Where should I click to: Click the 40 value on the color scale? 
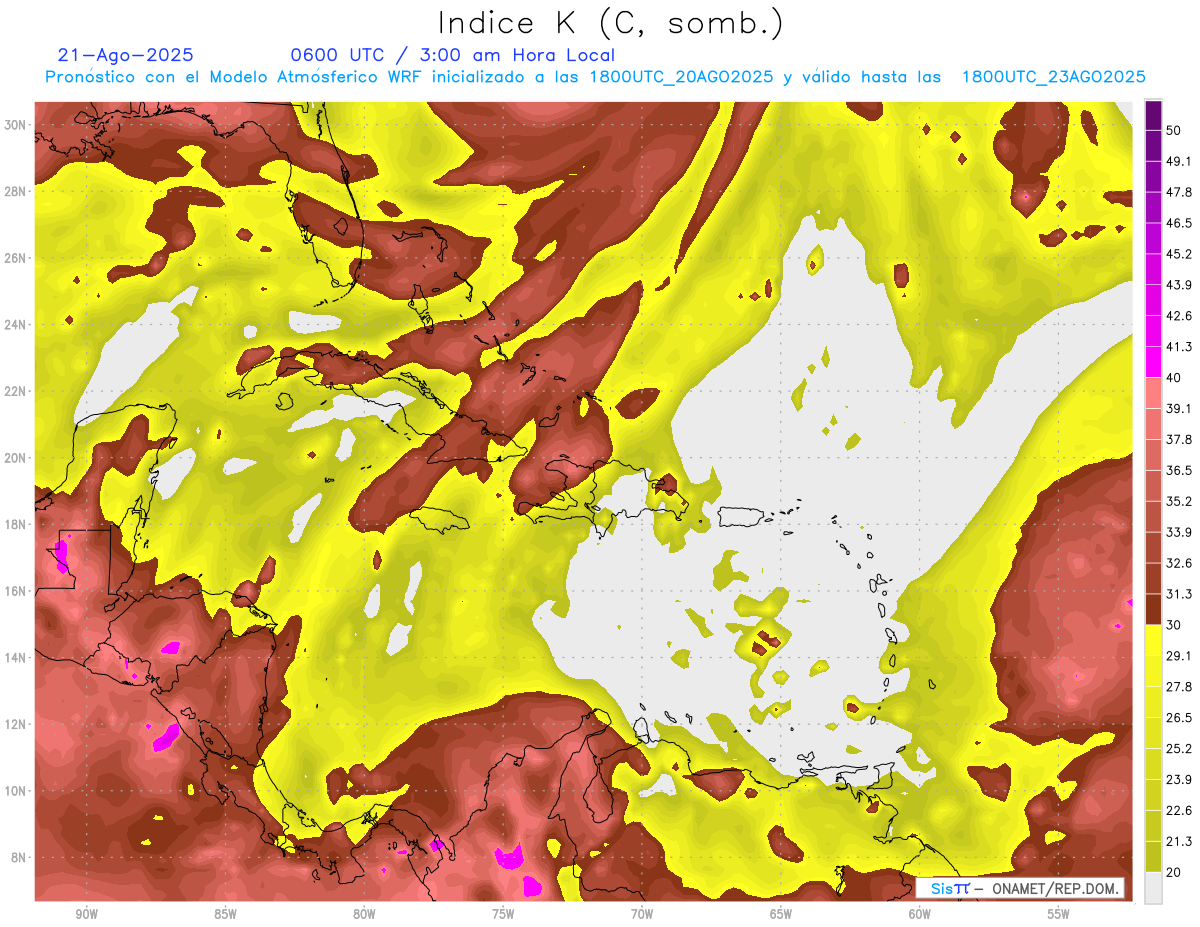tap(1174, 377)
